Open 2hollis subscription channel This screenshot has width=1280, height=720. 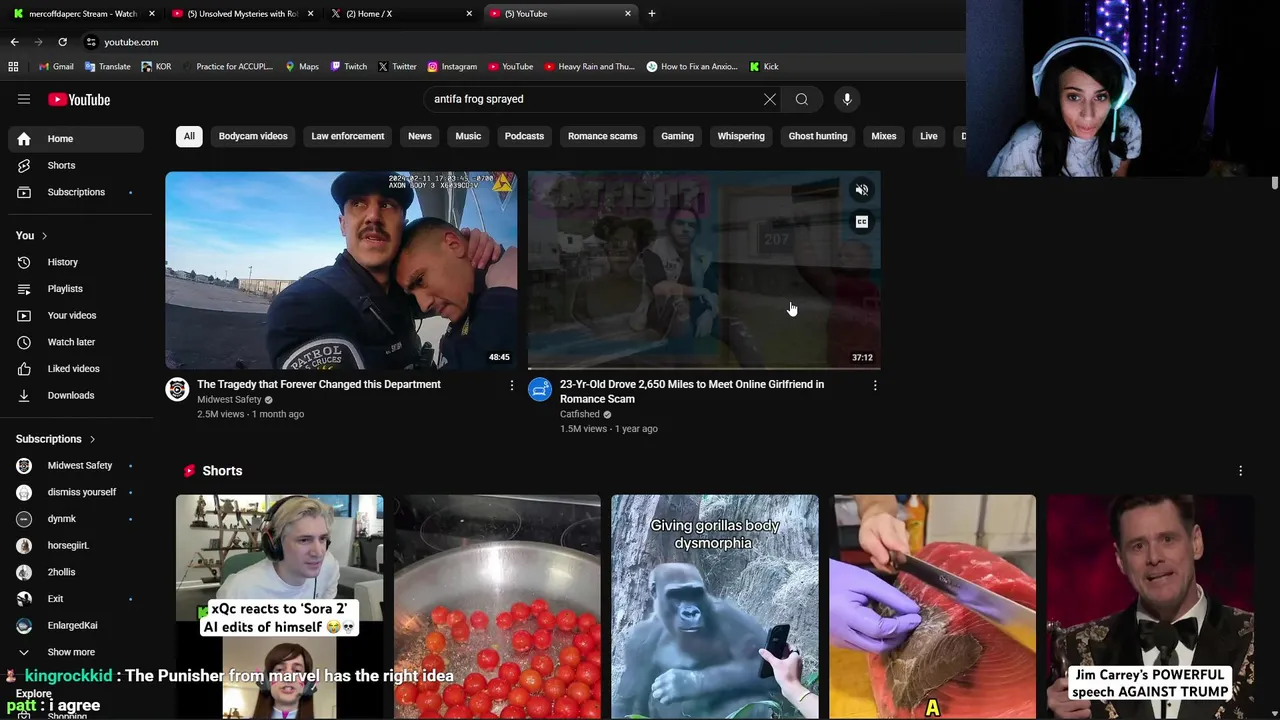click(76, 572)
